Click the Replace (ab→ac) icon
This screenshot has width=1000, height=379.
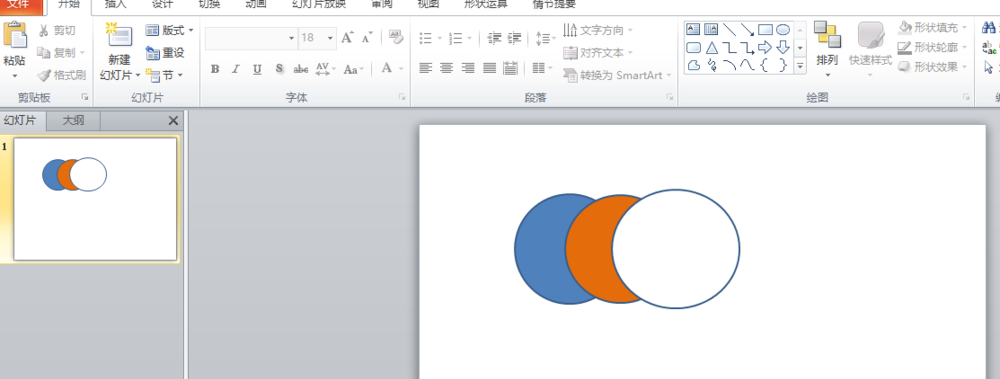click(x=990, y=47)
